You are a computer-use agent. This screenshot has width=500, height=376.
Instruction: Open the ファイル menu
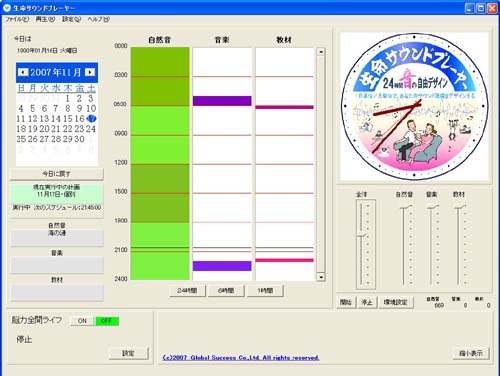coord(17,19)
